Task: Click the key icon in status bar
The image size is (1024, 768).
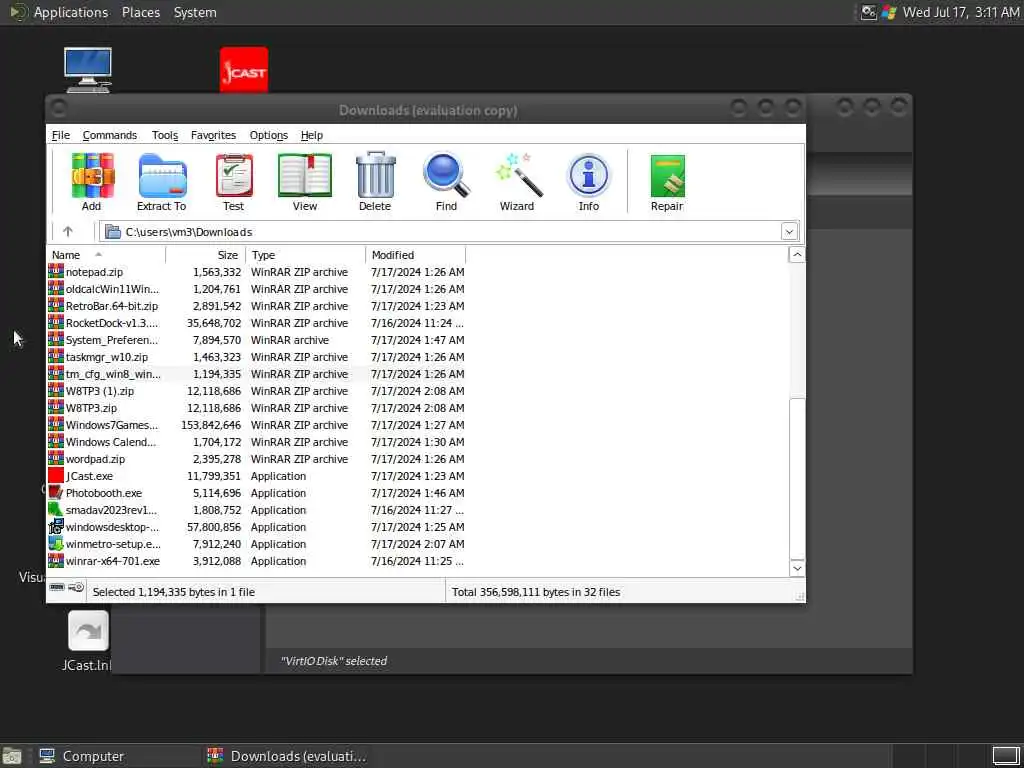Action: [x=76, y=587]
